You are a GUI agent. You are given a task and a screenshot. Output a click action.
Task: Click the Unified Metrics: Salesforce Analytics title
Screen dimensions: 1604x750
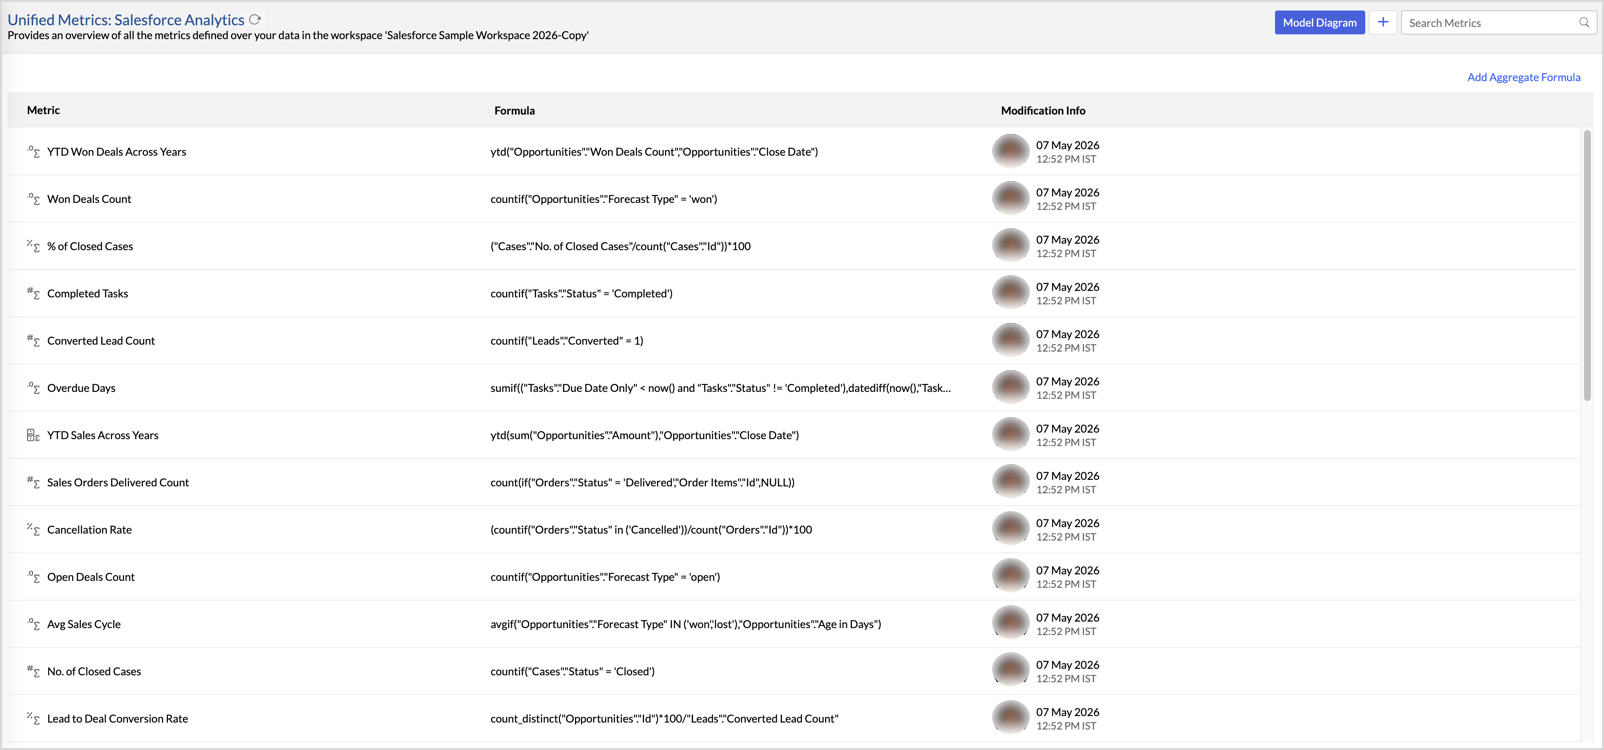126,19
